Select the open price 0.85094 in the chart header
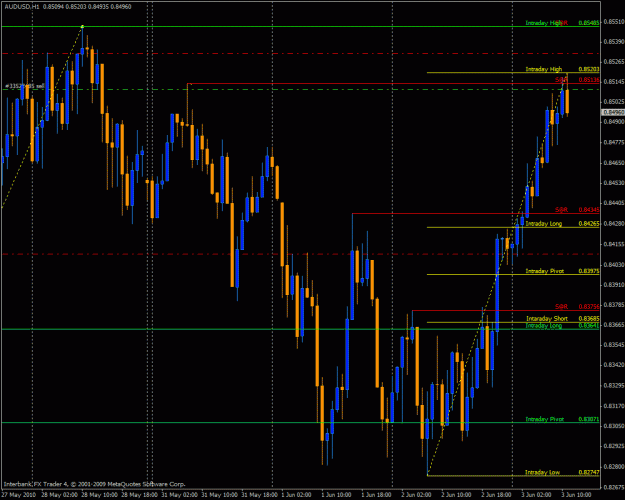 point(55,7)
